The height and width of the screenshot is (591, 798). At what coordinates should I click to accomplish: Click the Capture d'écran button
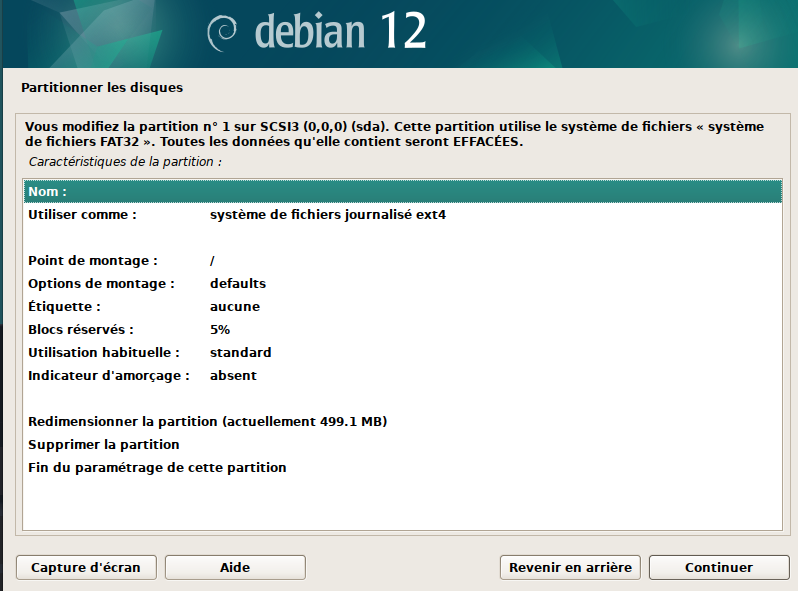click(x=86, y=567)
